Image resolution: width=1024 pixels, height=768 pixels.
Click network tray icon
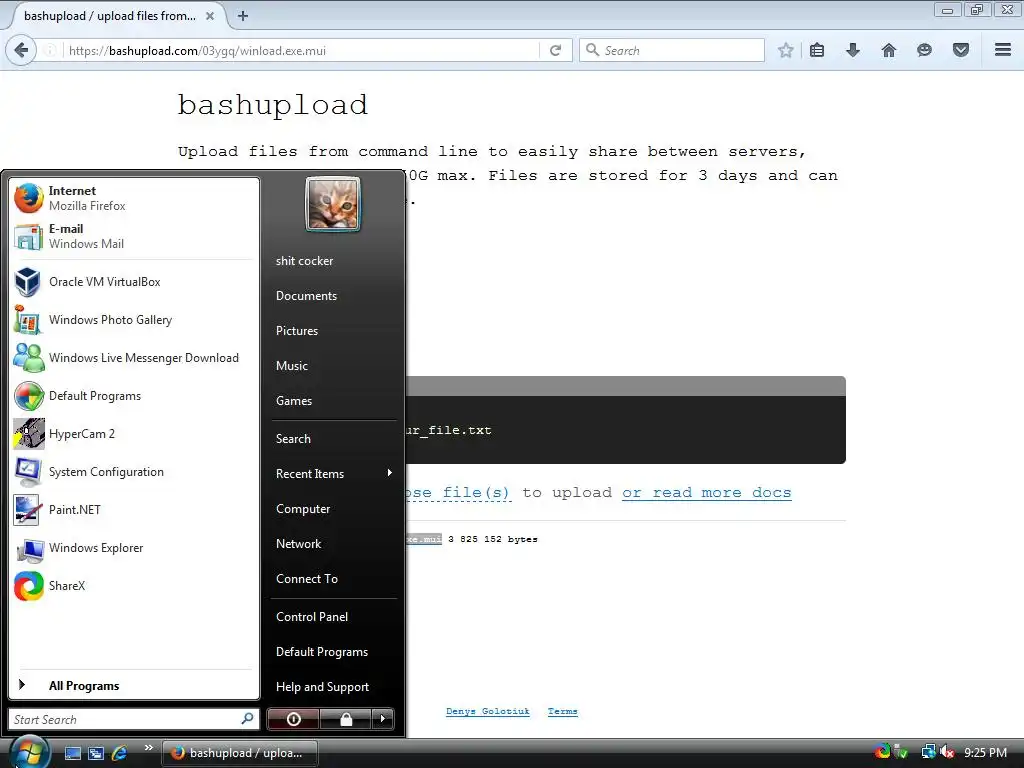(x=928, y=752)
